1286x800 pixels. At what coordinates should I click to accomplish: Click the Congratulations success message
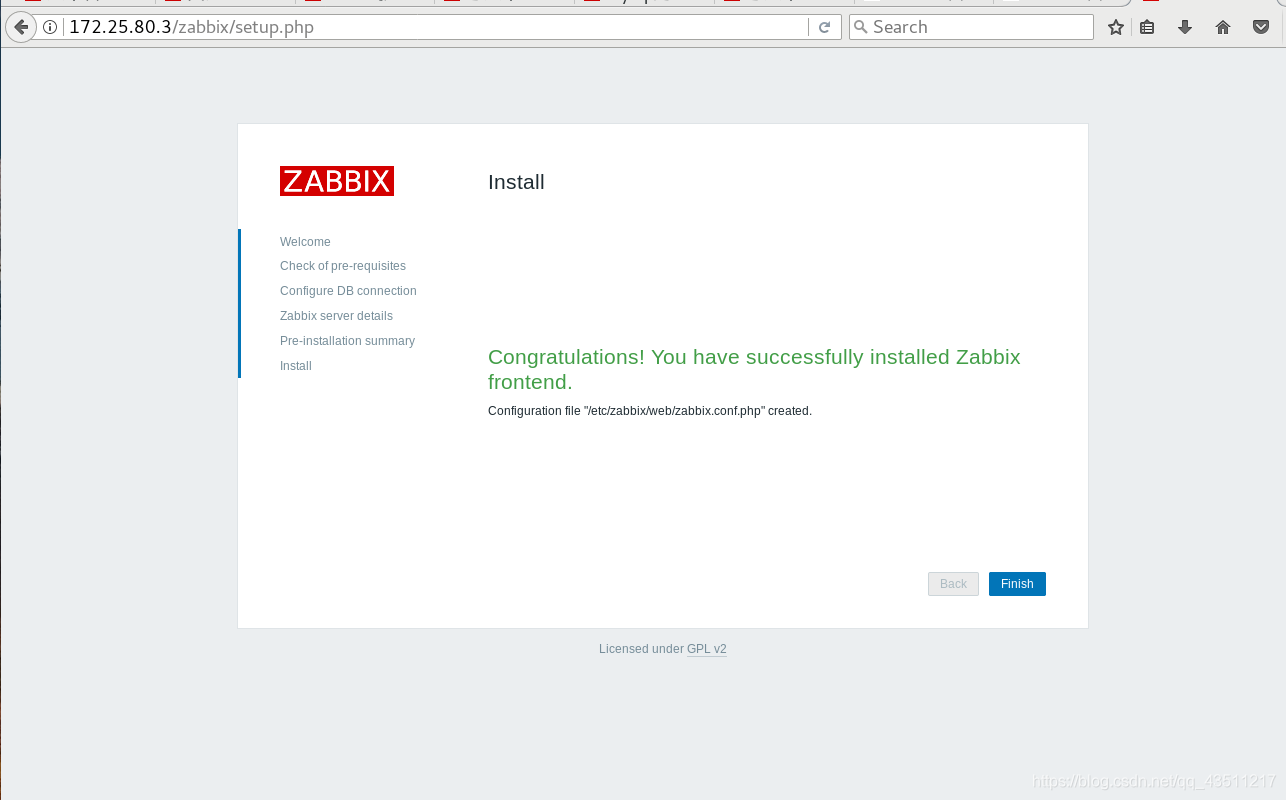tap(754, 369)
